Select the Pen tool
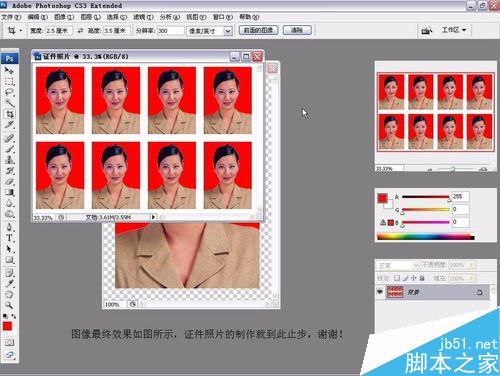The width and height of the screenshot is (500, 376). pyautogui.click(x=9, y=227)
